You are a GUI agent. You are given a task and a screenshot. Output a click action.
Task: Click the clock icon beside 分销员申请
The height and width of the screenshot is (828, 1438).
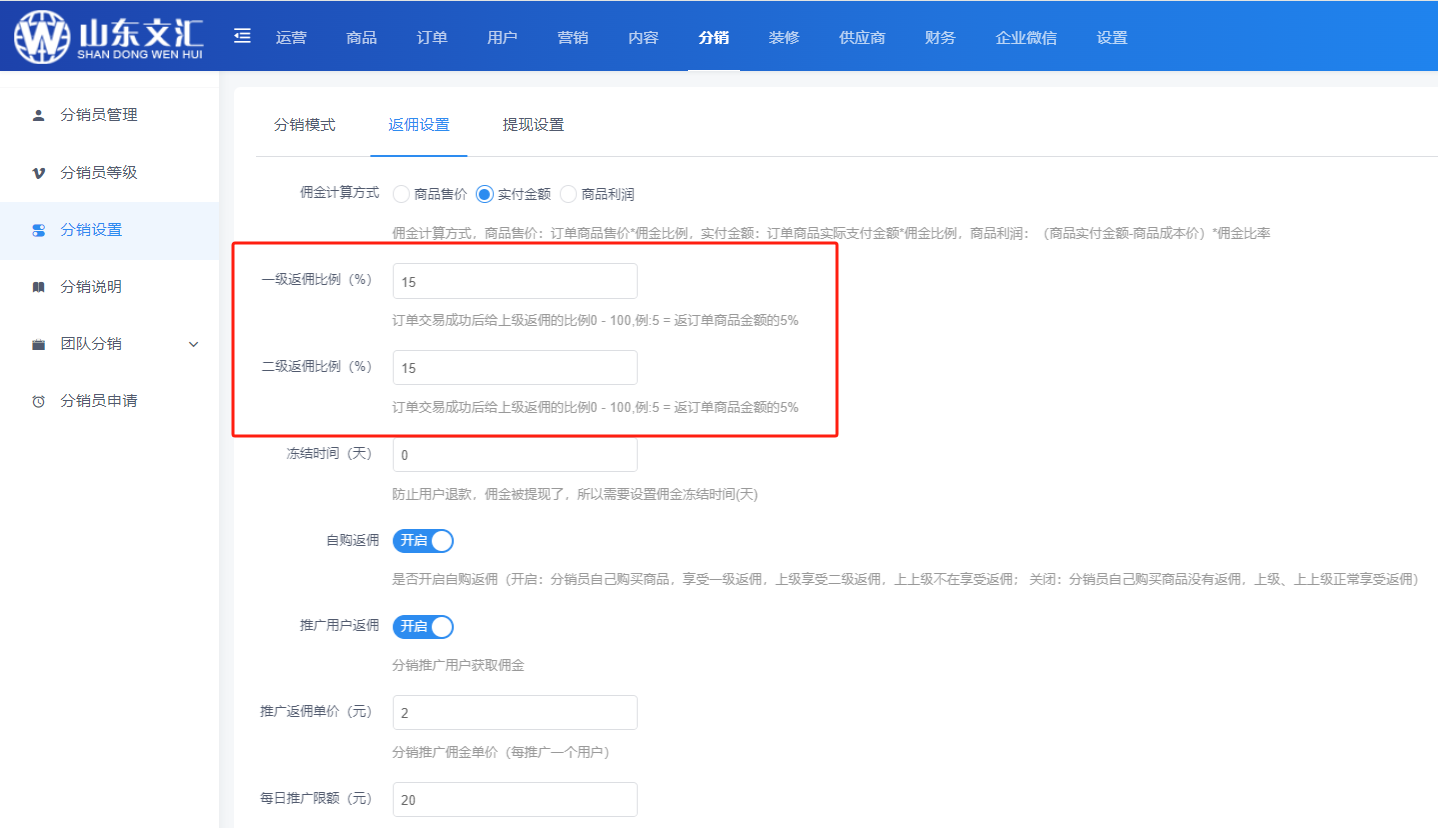pyautogui.click(x=39, y=401)
